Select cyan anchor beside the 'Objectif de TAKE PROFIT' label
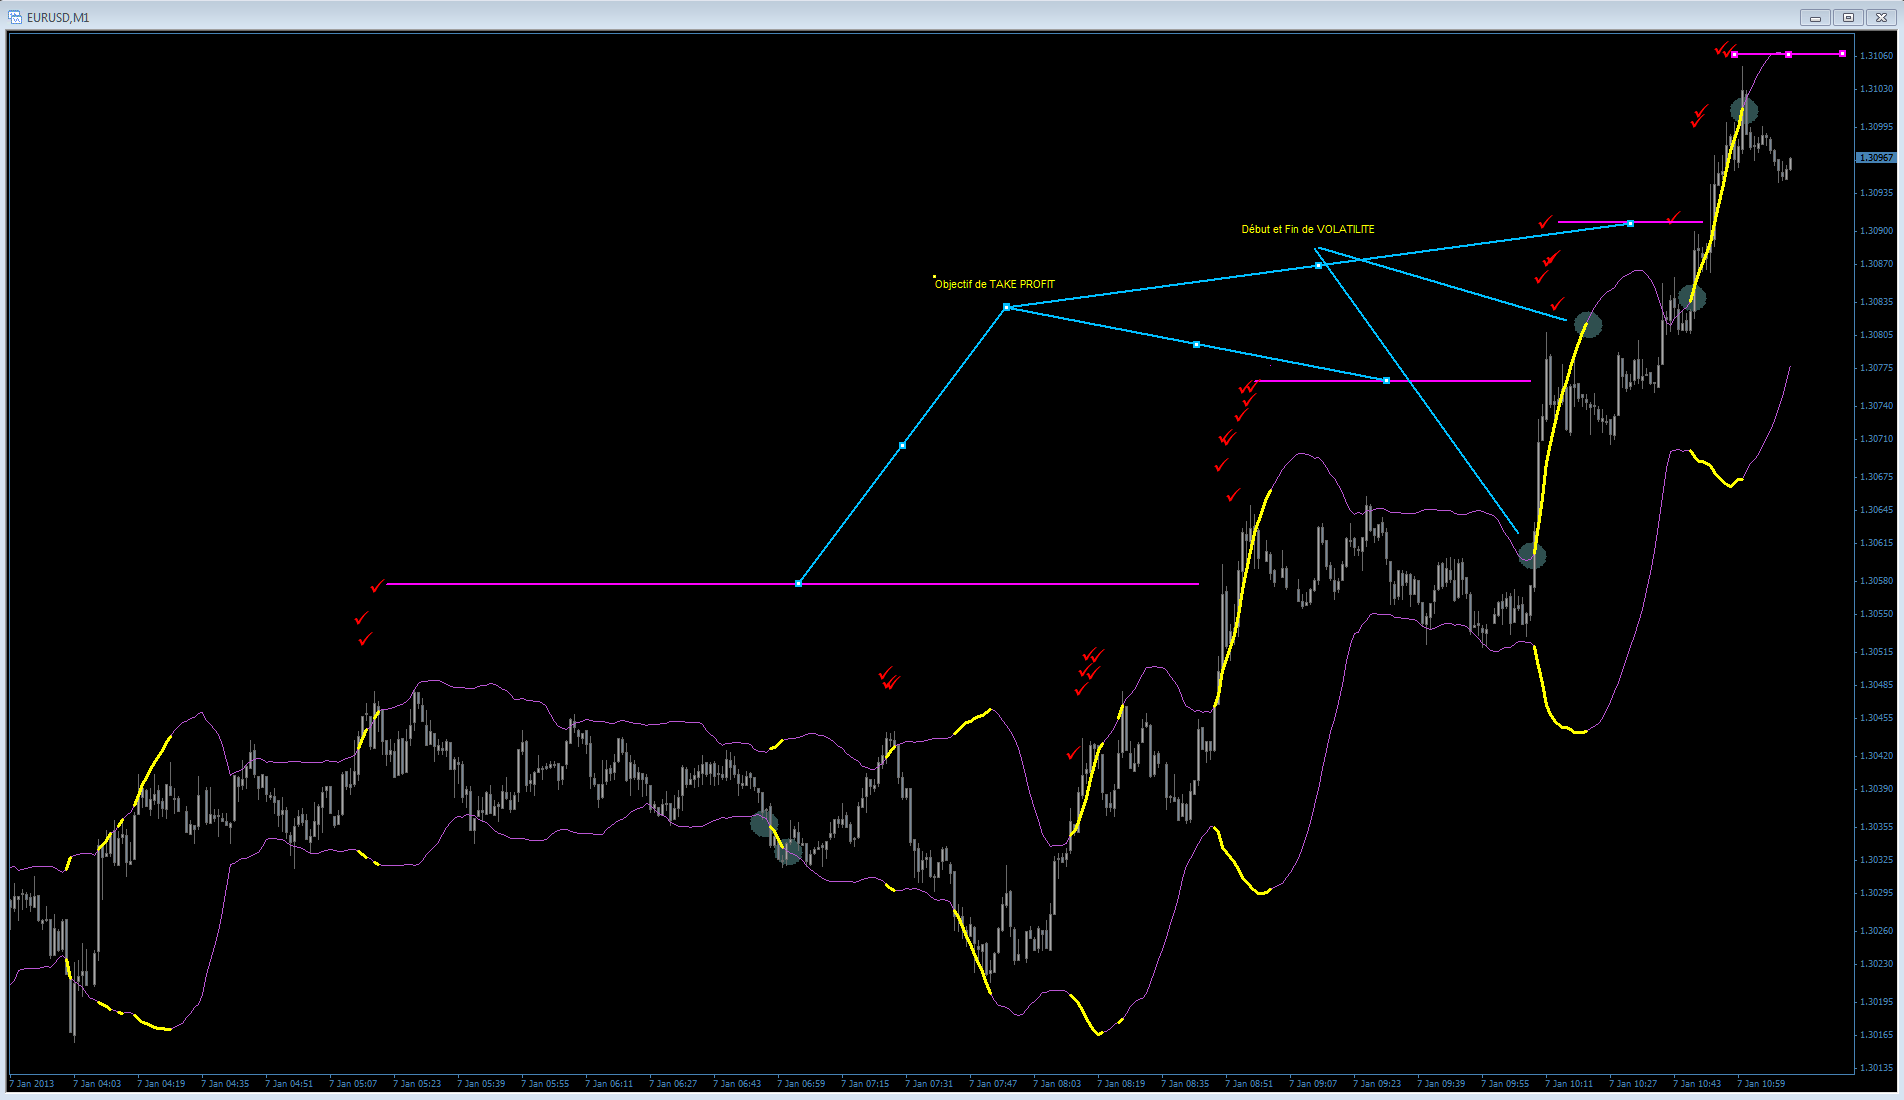 point(1007,307)
